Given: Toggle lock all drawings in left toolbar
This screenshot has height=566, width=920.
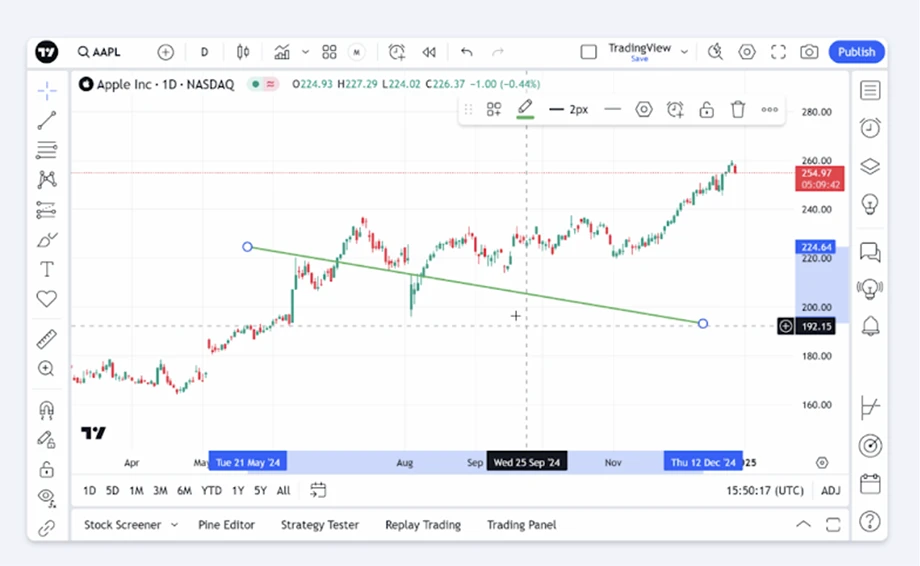Looking at the screenshot, I should pyautogui.click(x=46, y=469).
